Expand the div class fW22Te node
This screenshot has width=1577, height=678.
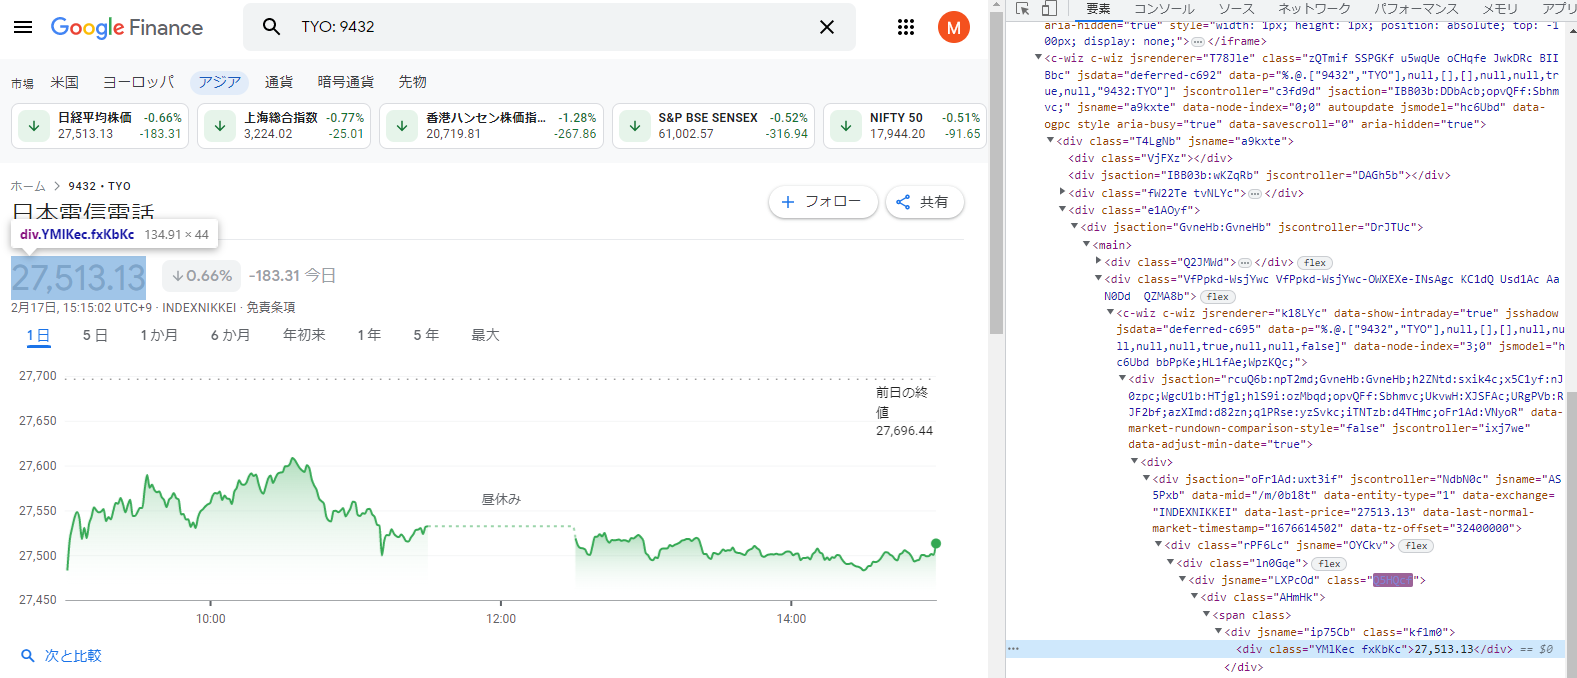point(1062,192)
